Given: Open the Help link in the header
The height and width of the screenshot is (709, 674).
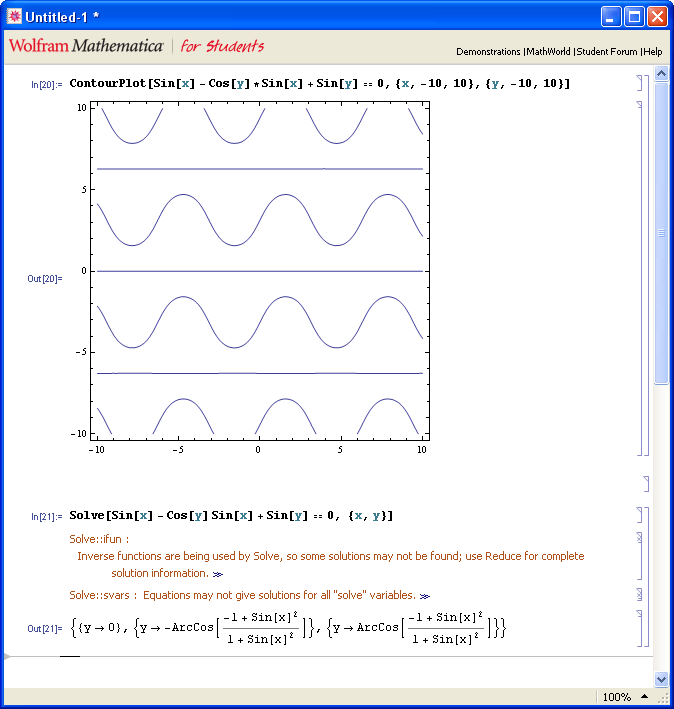Looking at the screenshot, I should pyautogui.click(x=653, y=51).
